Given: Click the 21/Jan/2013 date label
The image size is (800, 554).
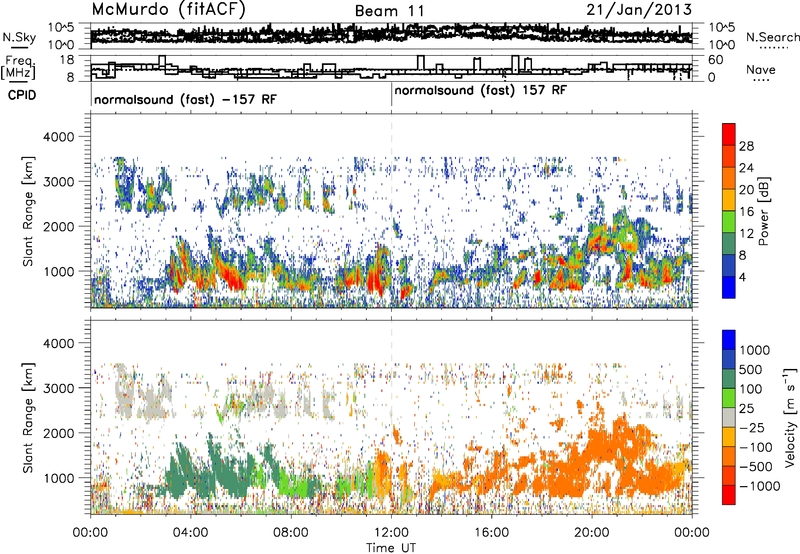Looking at the screenshot, I should pos(639,10).
